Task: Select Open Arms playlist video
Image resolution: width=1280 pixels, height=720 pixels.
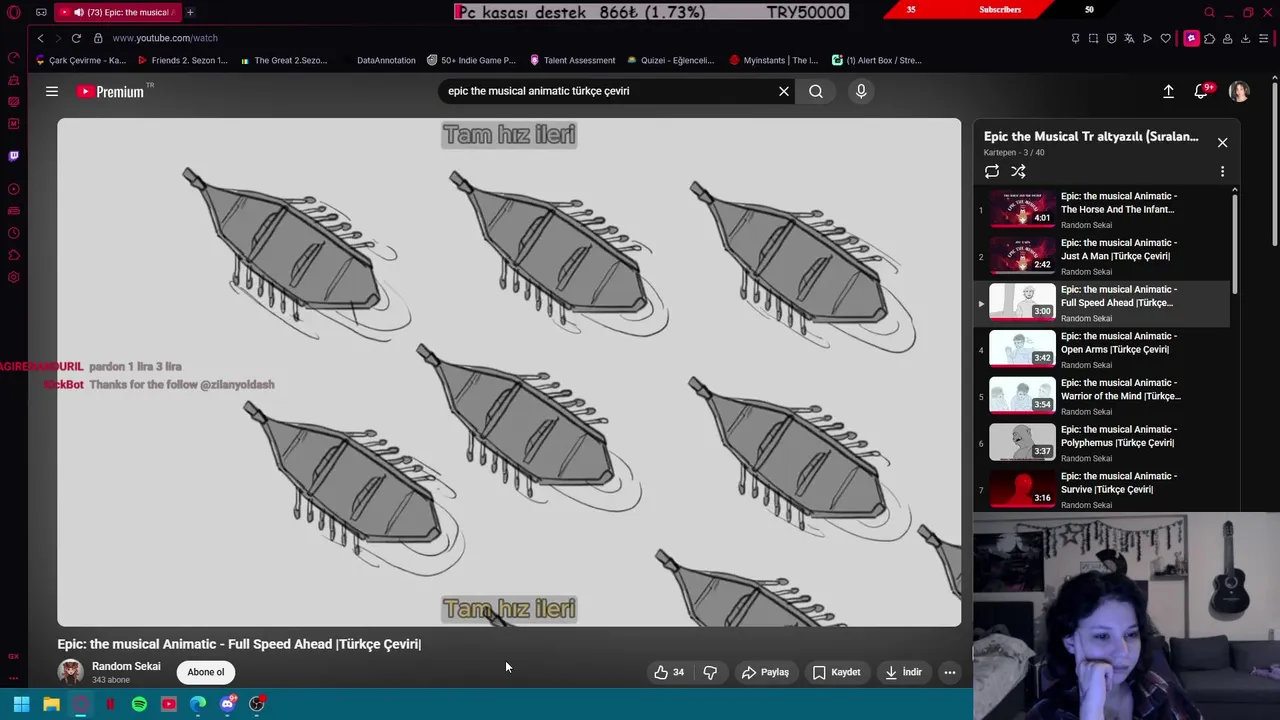Action: click(1102, 350)
